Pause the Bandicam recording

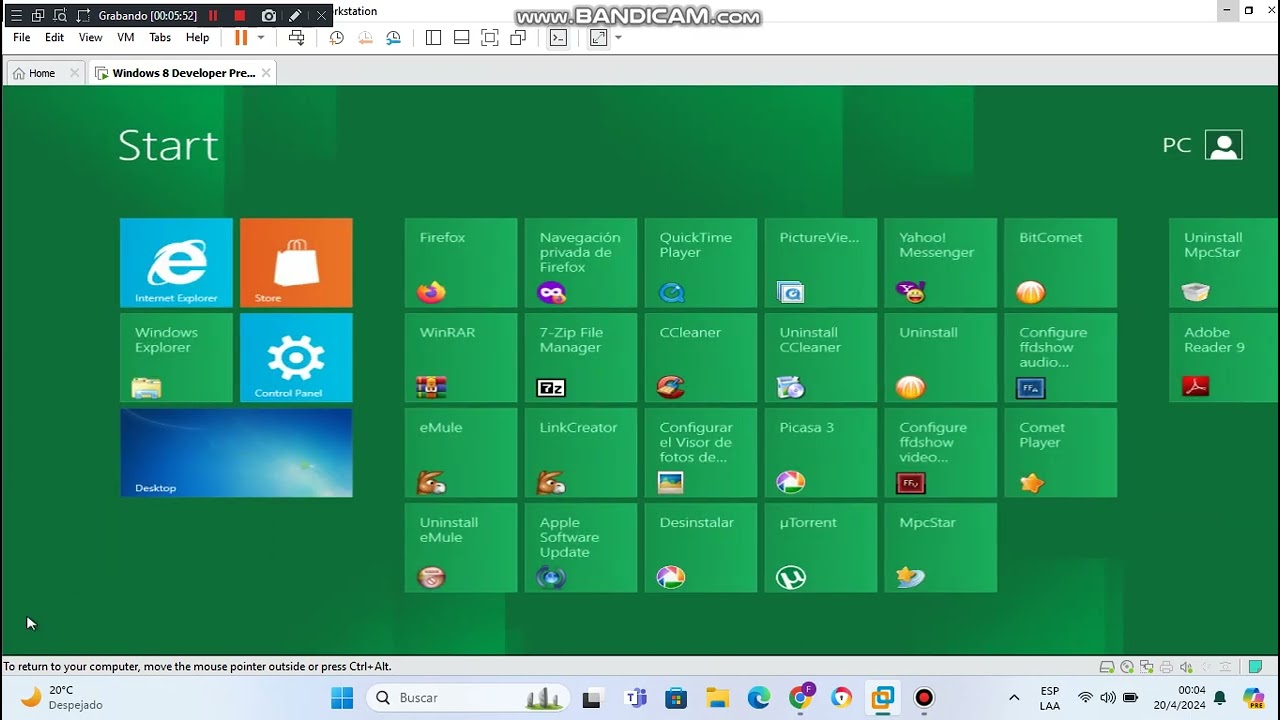213,16
